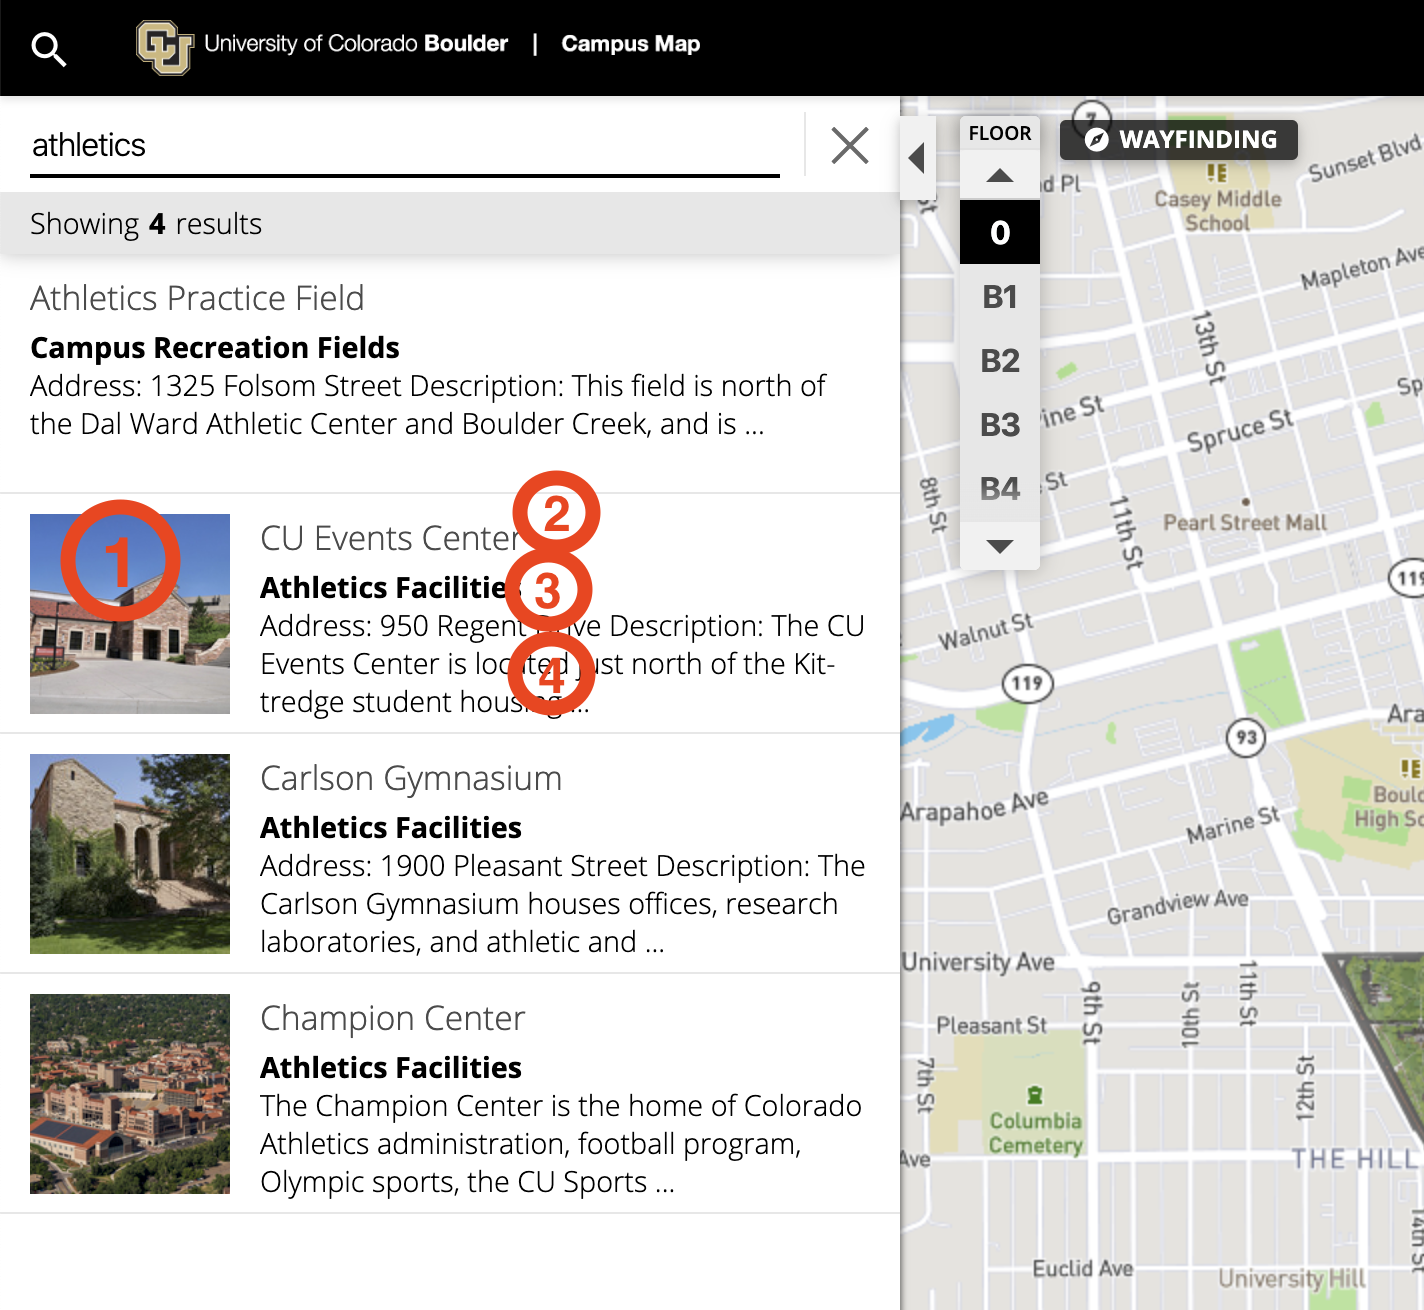Click the Sunset Blvd map label
Viewport: 1424px width, 1310px height.
coord(1365,158)
